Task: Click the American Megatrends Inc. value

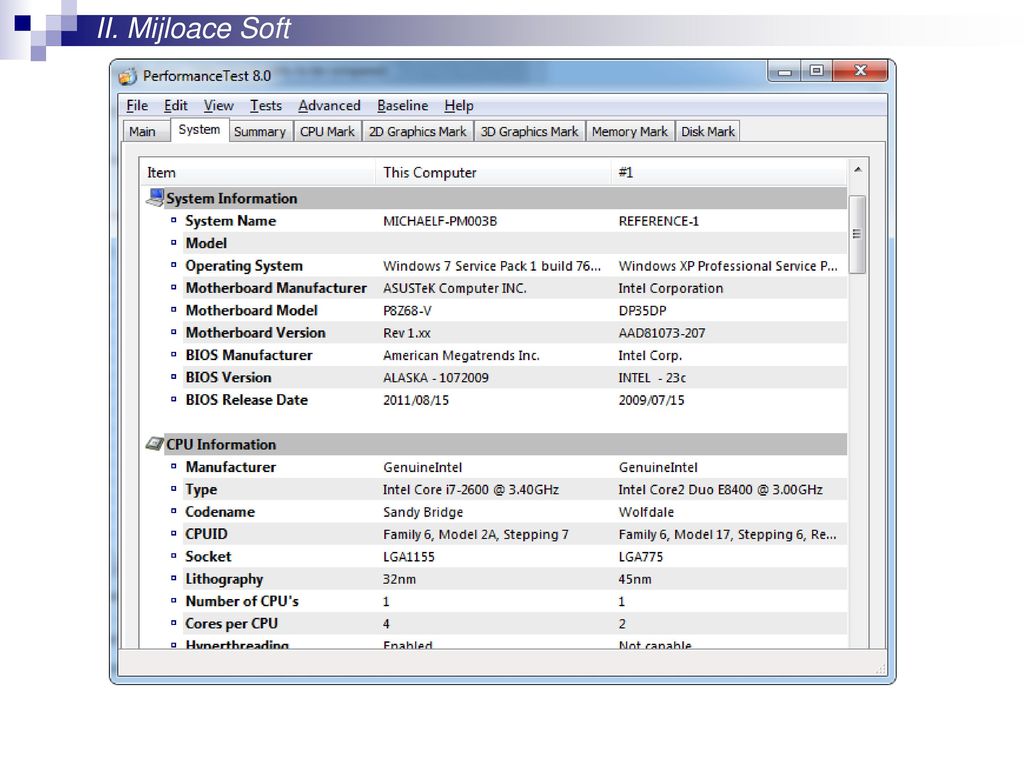Action: 461,356
